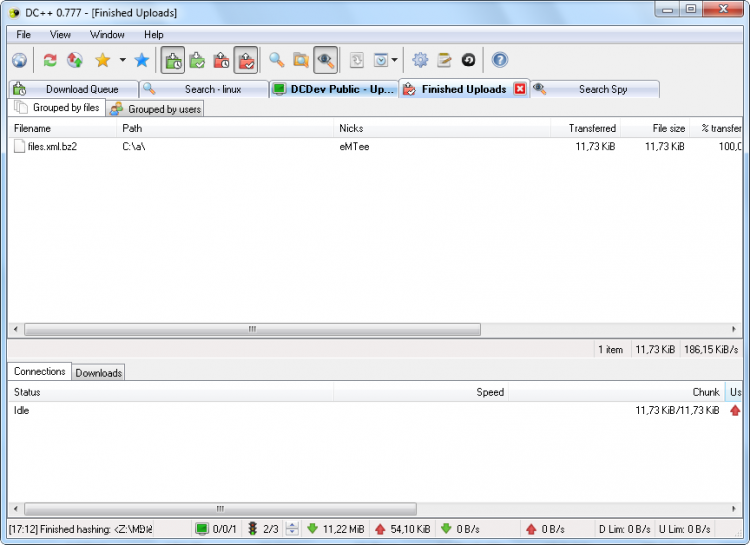
Task: Toggle the Finished Uploads toolbar button
Action: [x=246, y=60]
